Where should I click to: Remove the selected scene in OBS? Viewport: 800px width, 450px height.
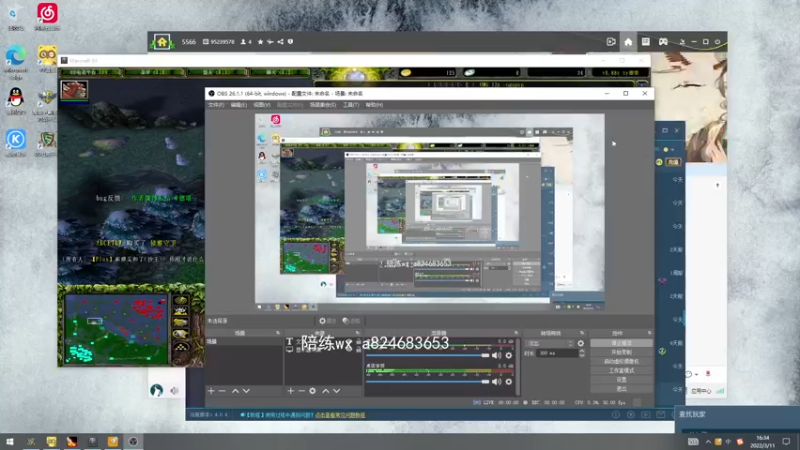coord(222,391)
